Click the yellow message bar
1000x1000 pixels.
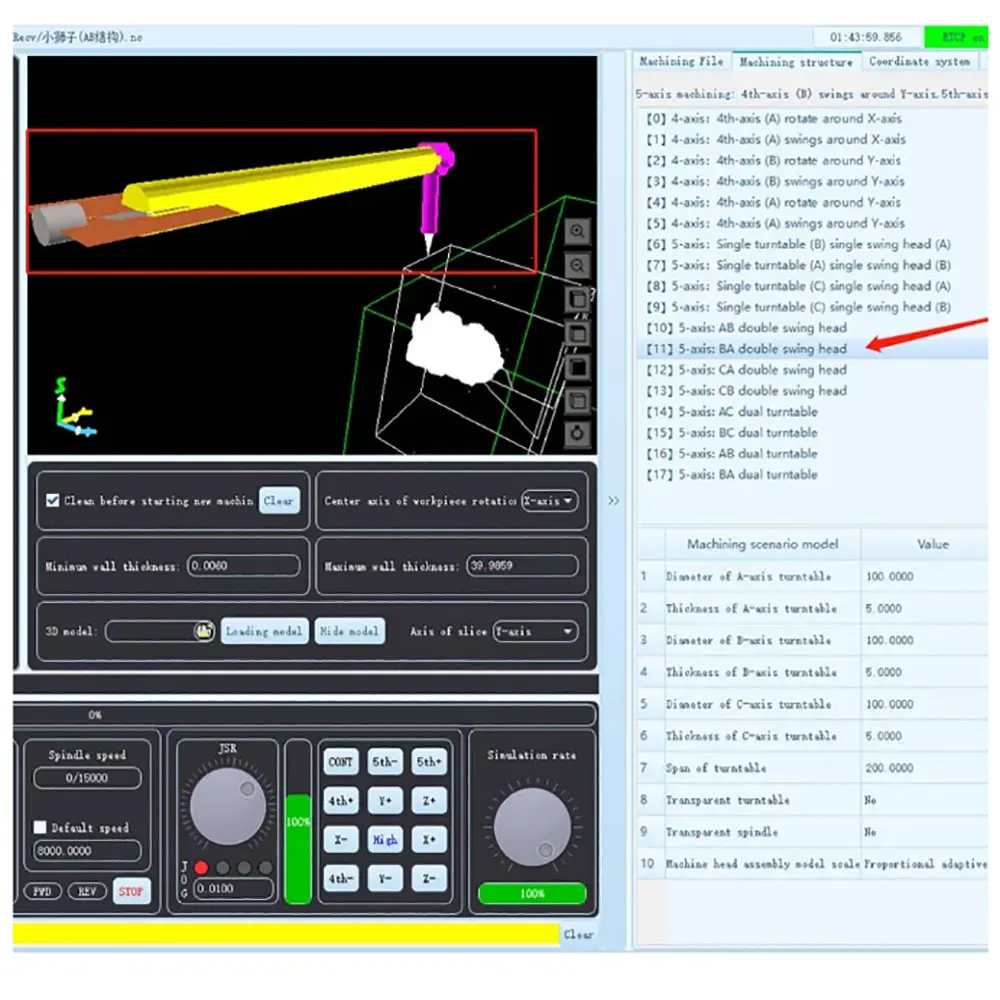286,934
